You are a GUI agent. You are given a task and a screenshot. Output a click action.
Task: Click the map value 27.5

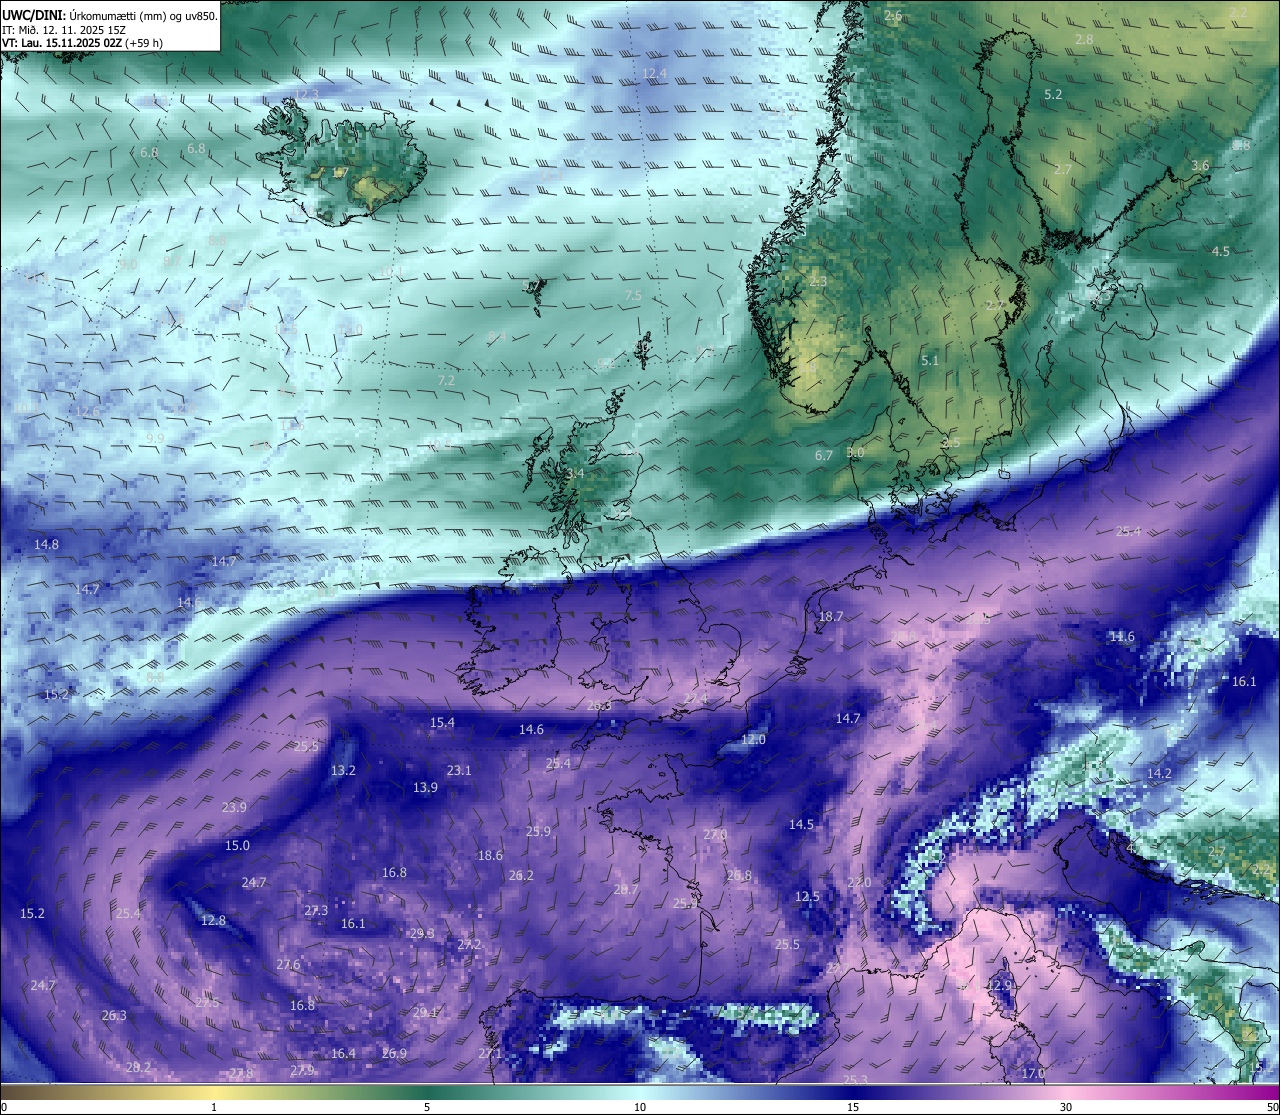click(x=207, y=1001)
